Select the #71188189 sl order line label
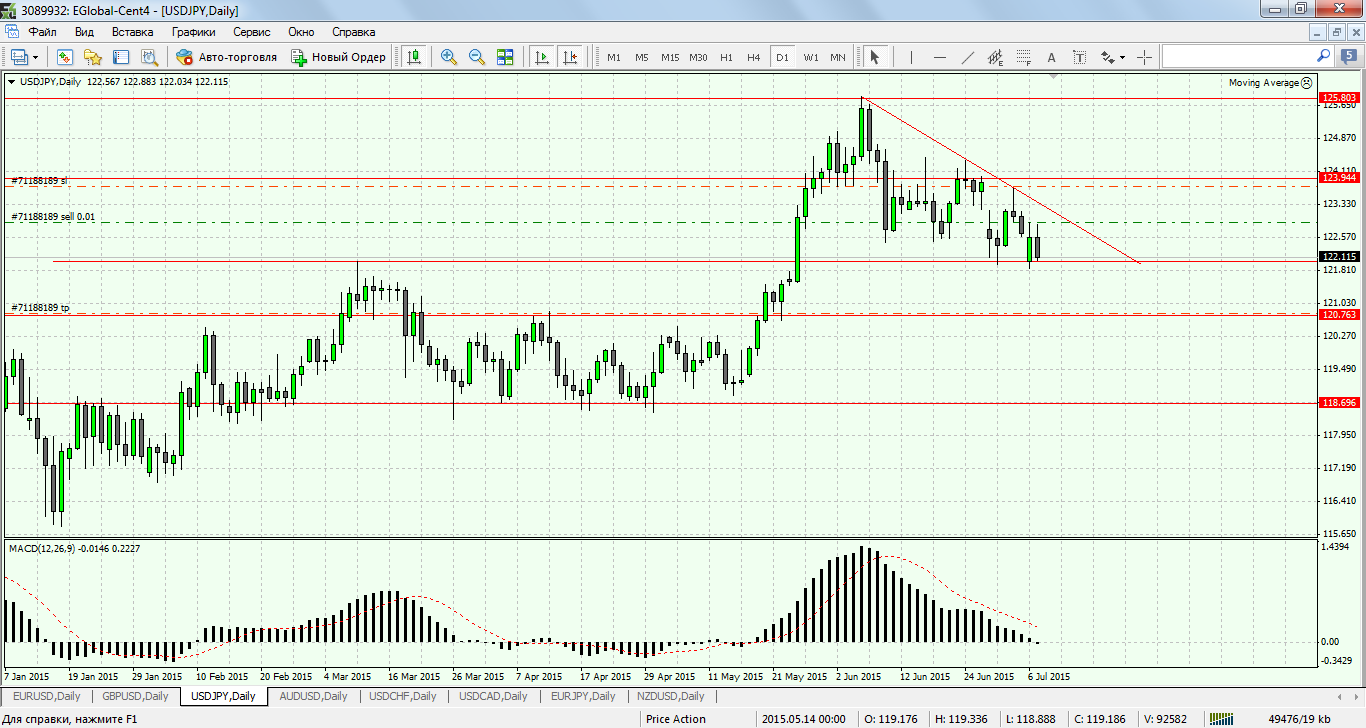1366x728 pixels. click(39, 181)
